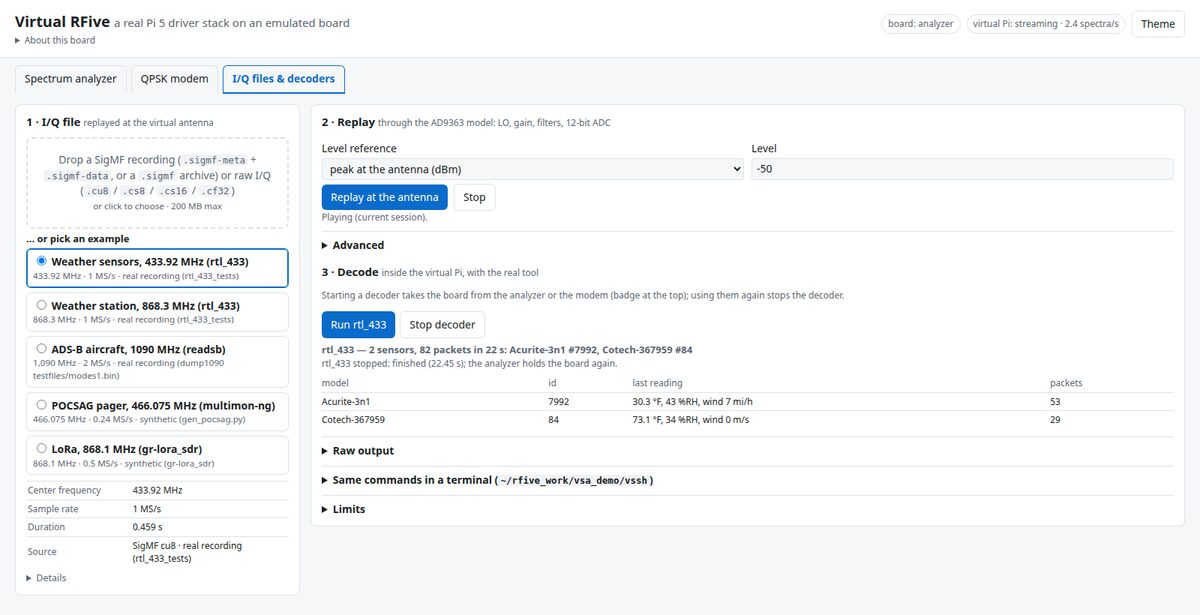
Task: Click the Run rtl_433 button
Action: point(358,324)
